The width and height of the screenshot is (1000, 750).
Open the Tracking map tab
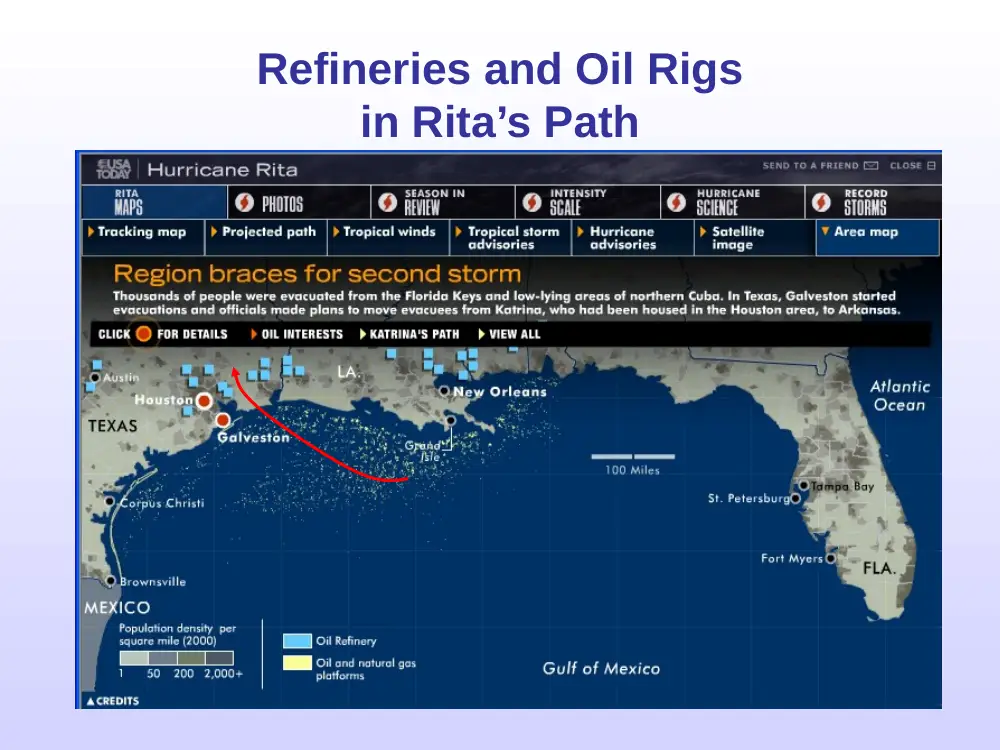(143, 237)
